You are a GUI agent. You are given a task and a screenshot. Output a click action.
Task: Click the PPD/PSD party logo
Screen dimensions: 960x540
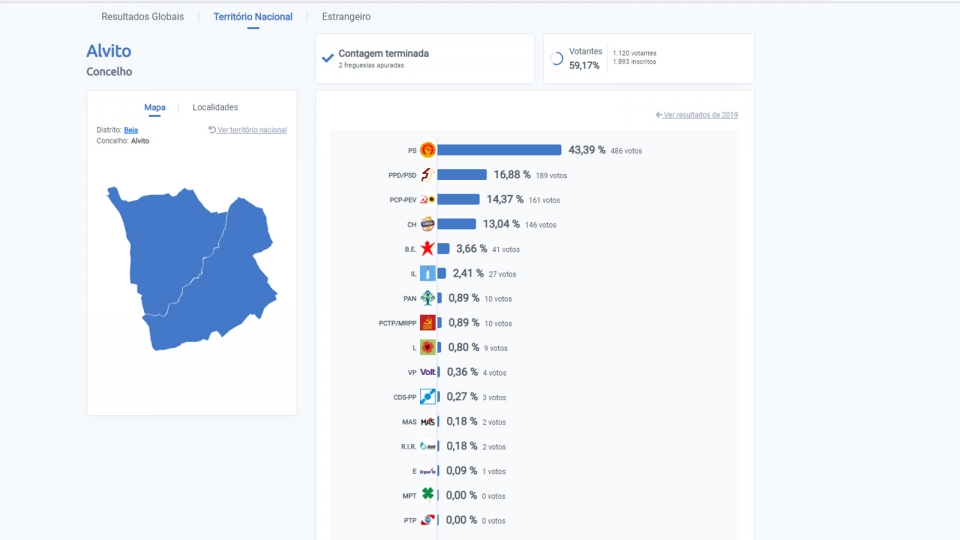(x=427, y=175)
